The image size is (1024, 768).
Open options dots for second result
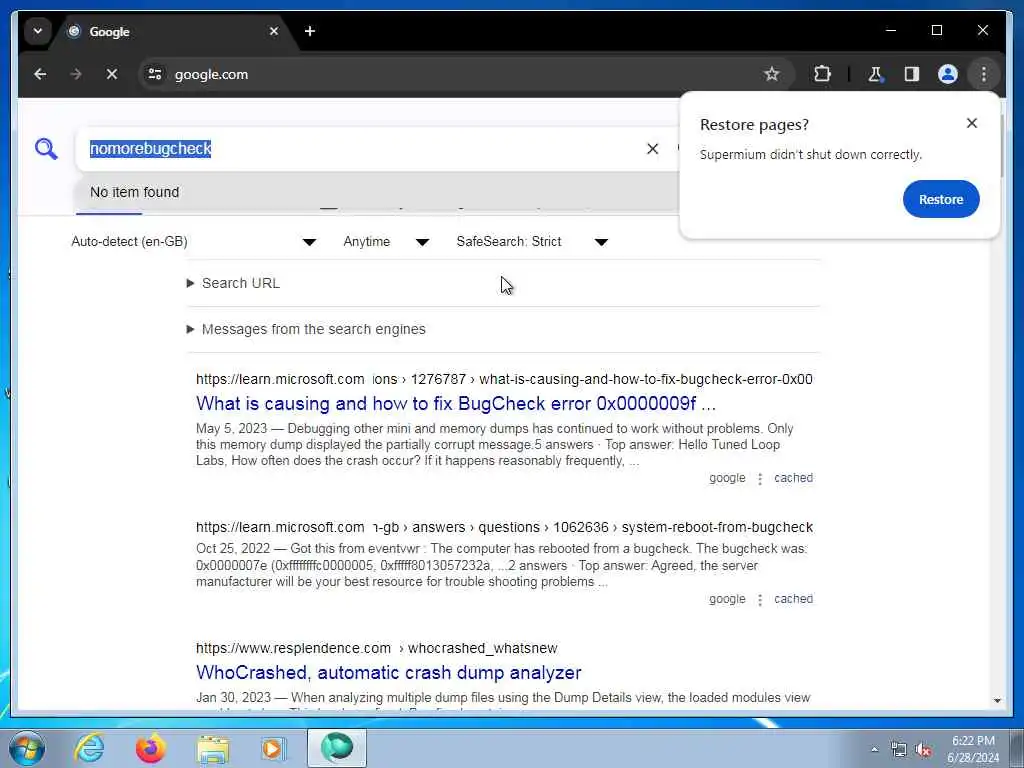(x=760, y=600)
